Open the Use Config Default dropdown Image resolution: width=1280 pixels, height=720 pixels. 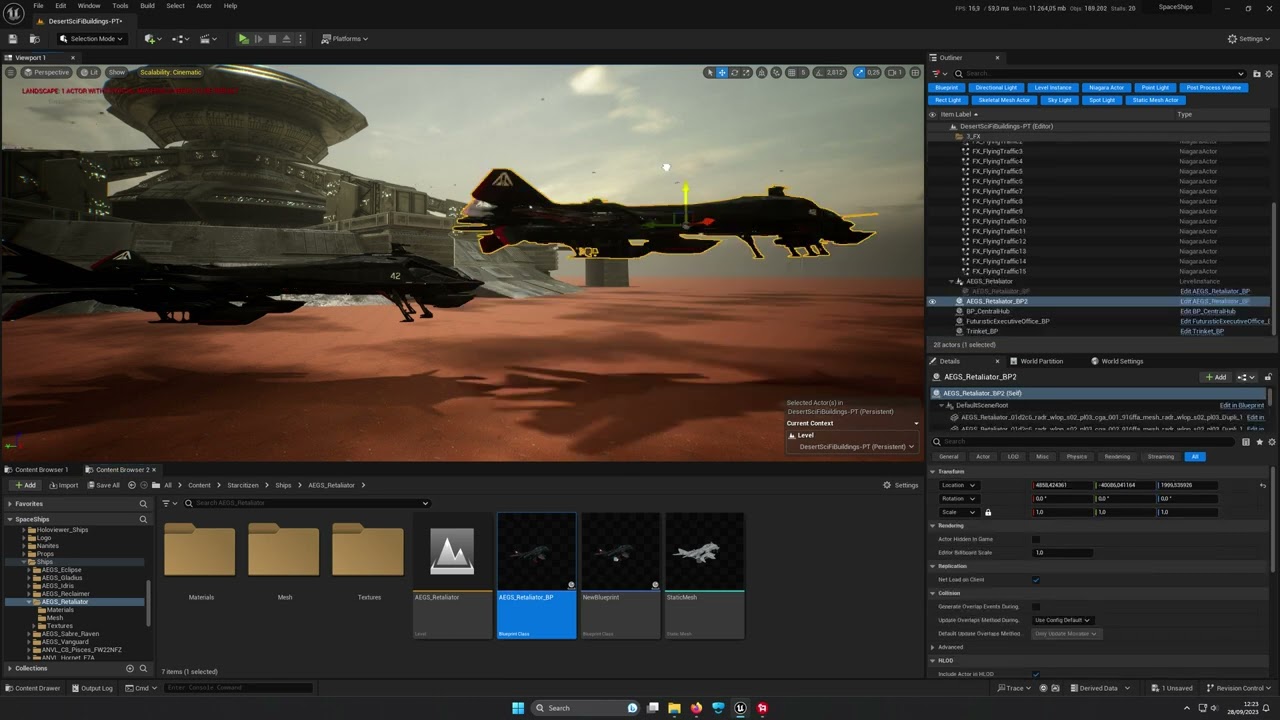click(x=1062, y=620)
